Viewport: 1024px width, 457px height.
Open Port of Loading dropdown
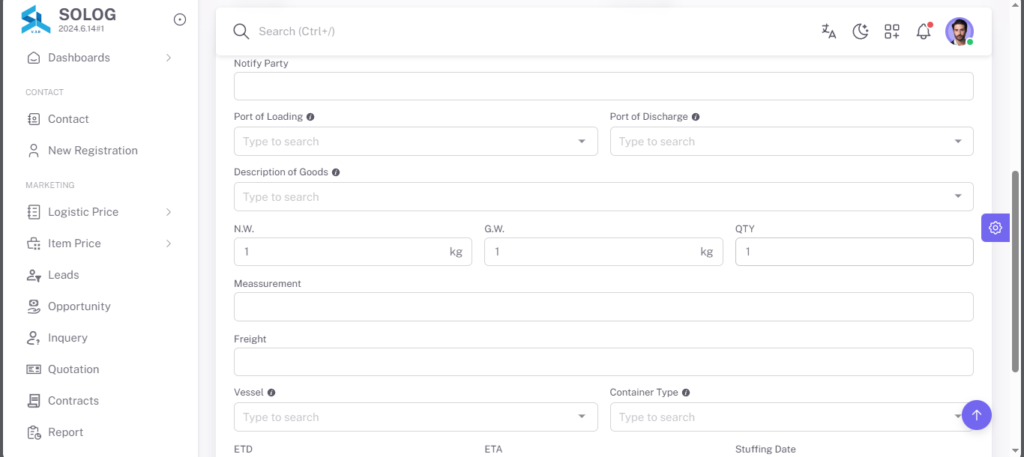pyautogui.click(x=415, y=141)
